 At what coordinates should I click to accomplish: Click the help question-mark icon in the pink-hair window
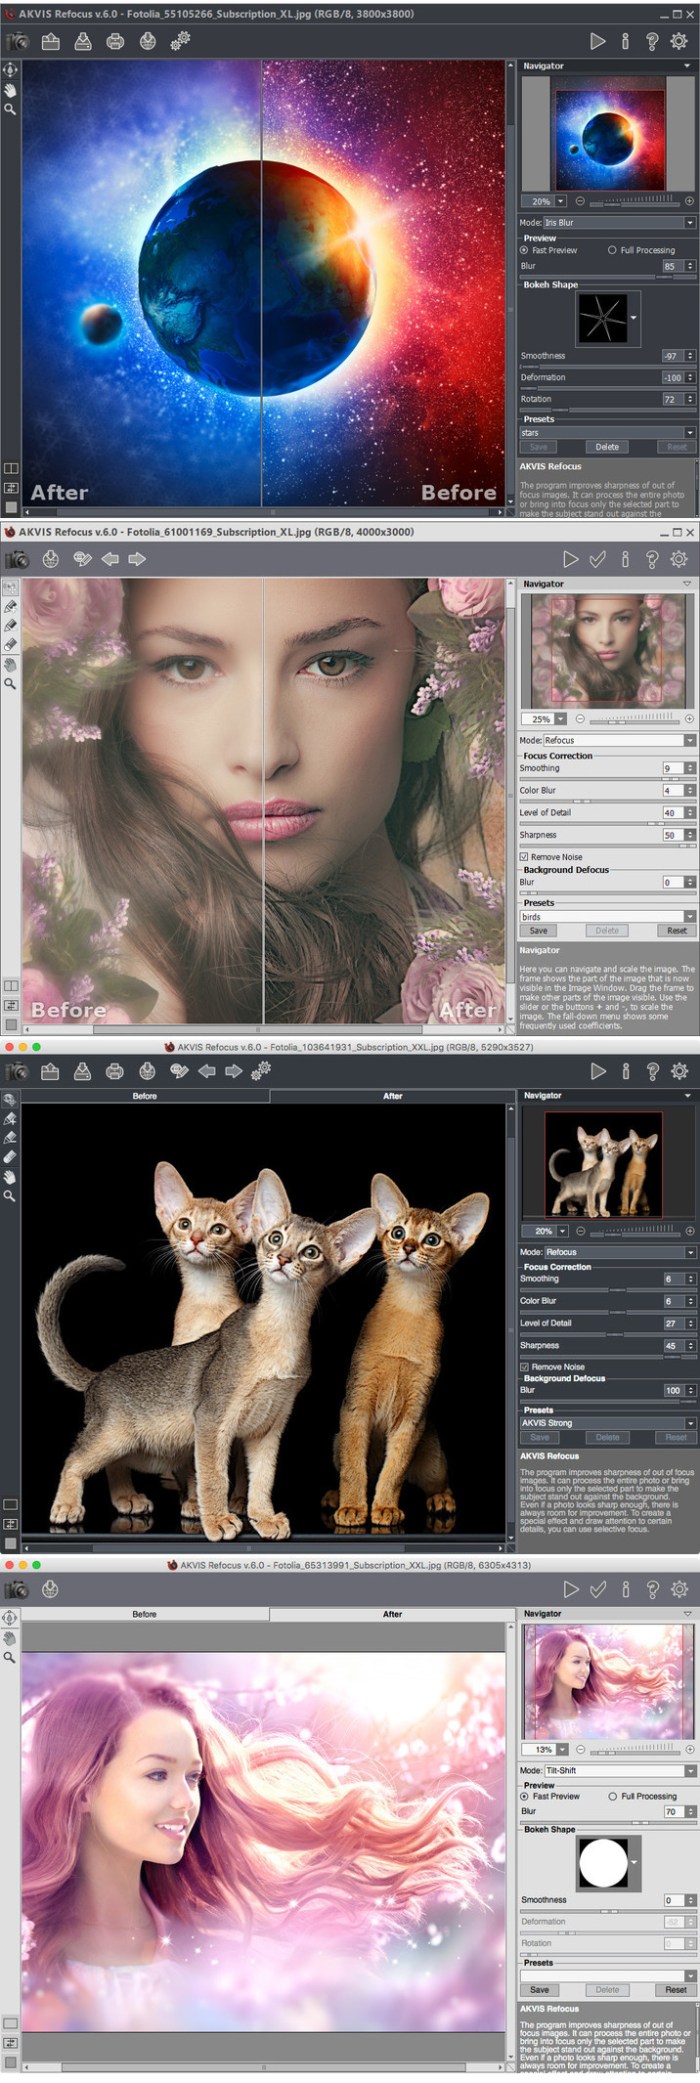pyautogui.click(x=652, y=1589)
